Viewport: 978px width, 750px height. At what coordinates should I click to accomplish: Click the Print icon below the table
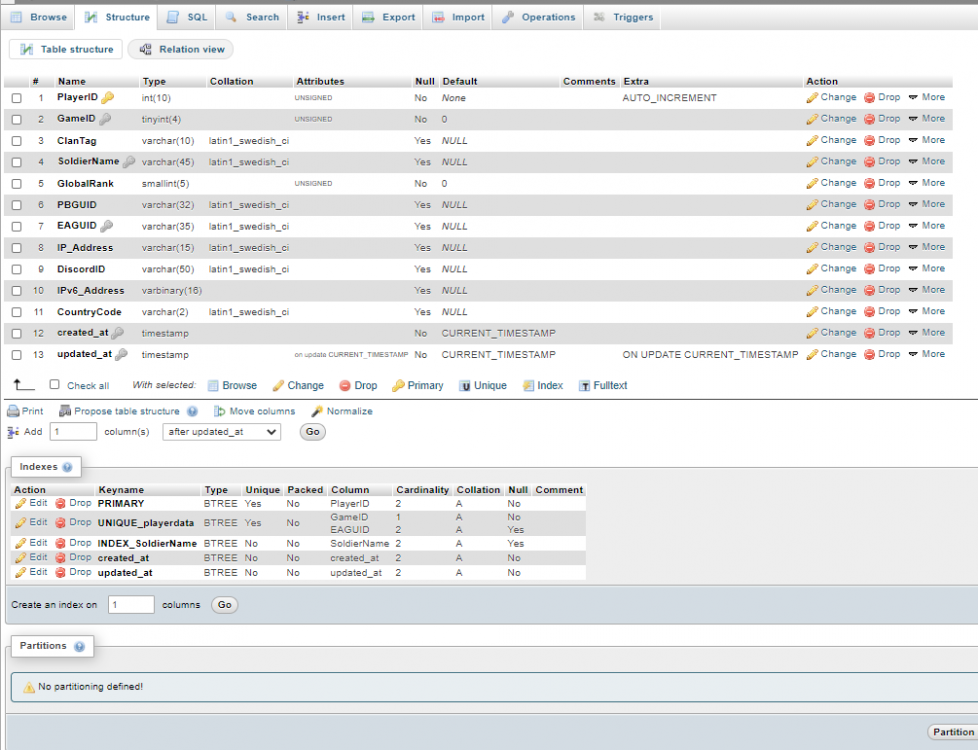point(13,411)
